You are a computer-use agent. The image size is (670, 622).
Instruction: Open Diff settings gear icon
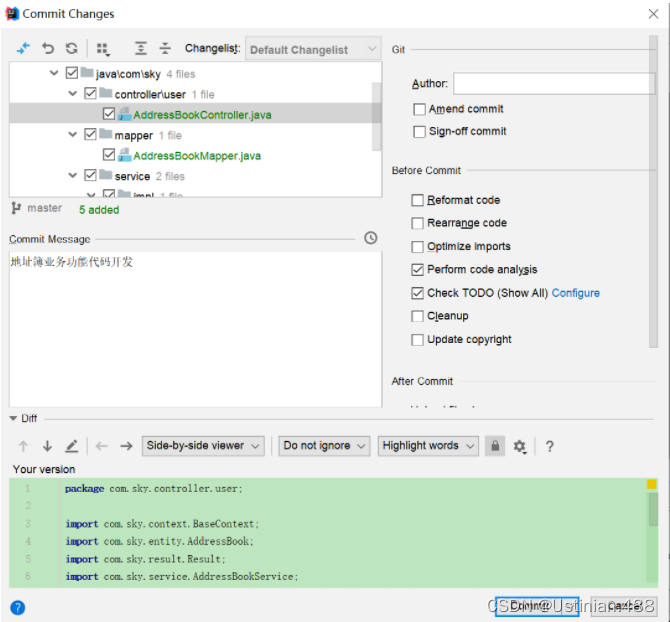click(x=520, y=446)
